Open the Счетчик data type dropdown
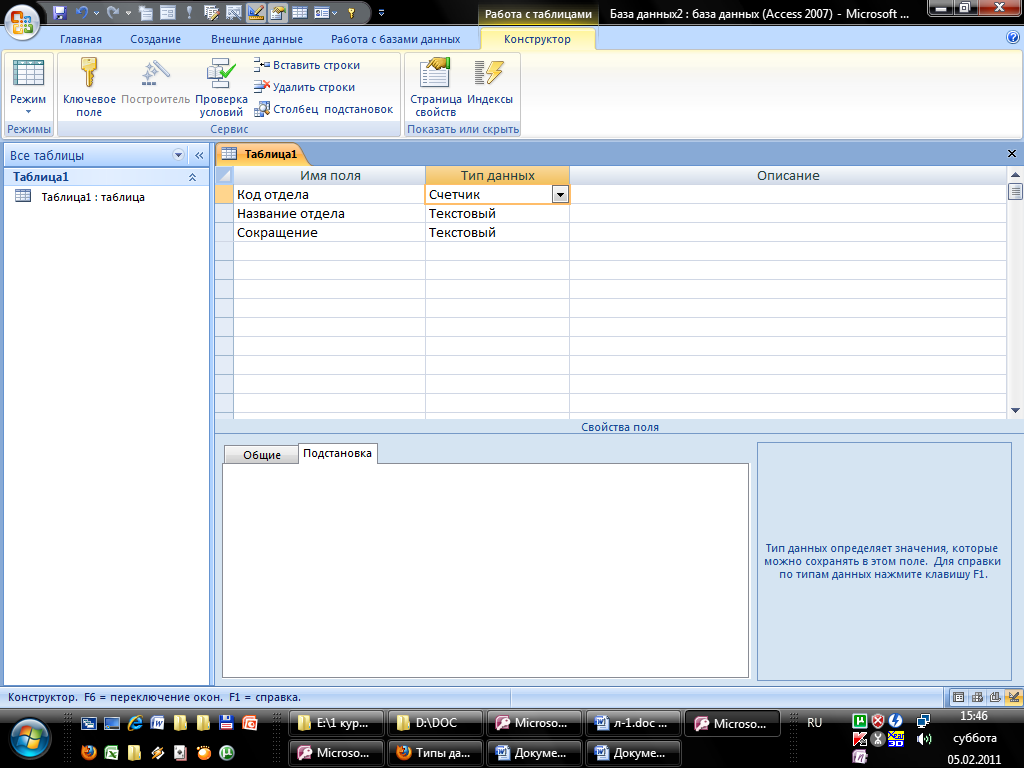The width and height of the screenshot is (1024, 768). pos(560,195)
